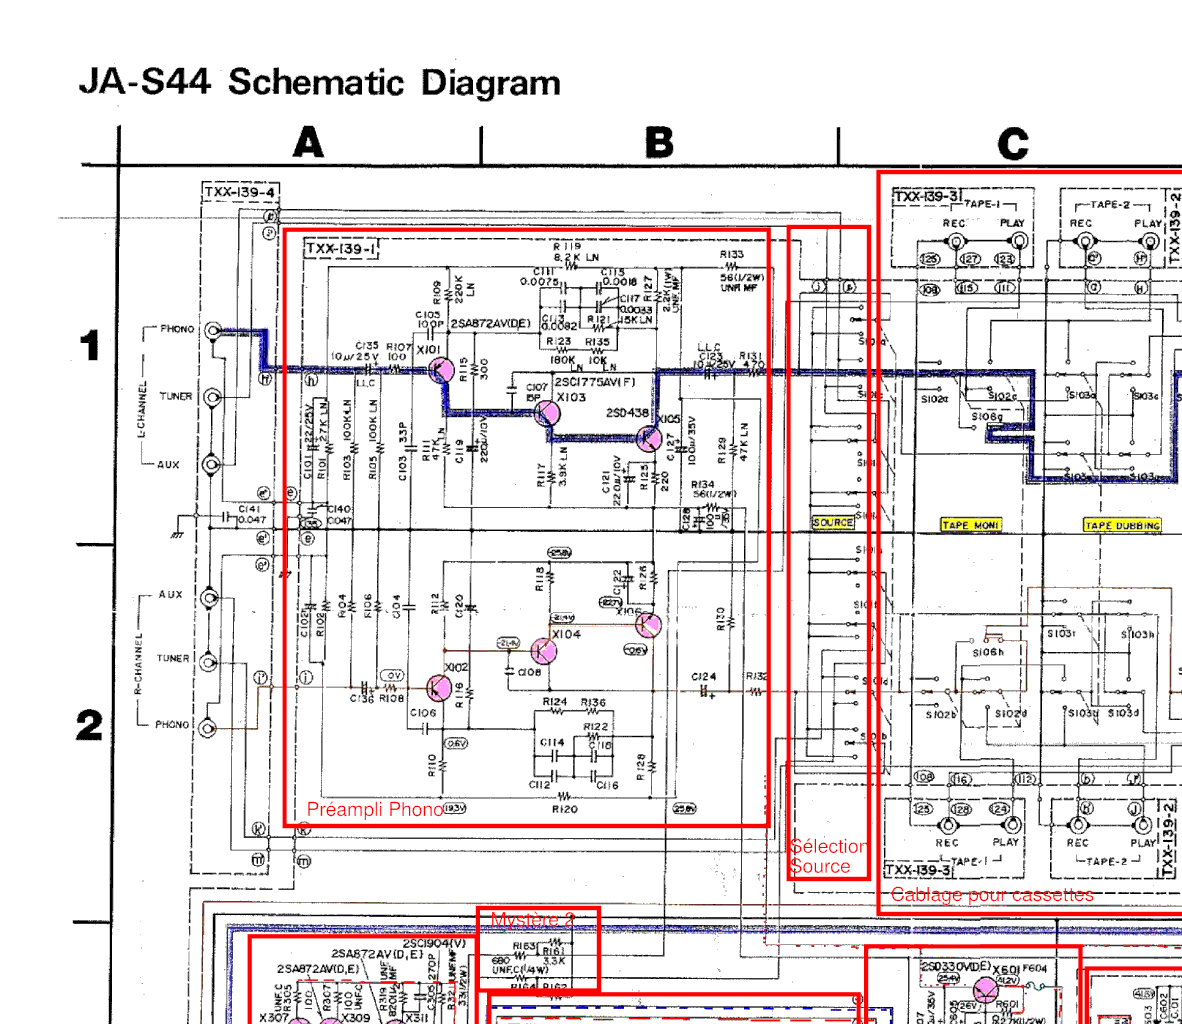Click column header 'C'
Screen dimensions: 1182x1024
[x=1012, y=143]
